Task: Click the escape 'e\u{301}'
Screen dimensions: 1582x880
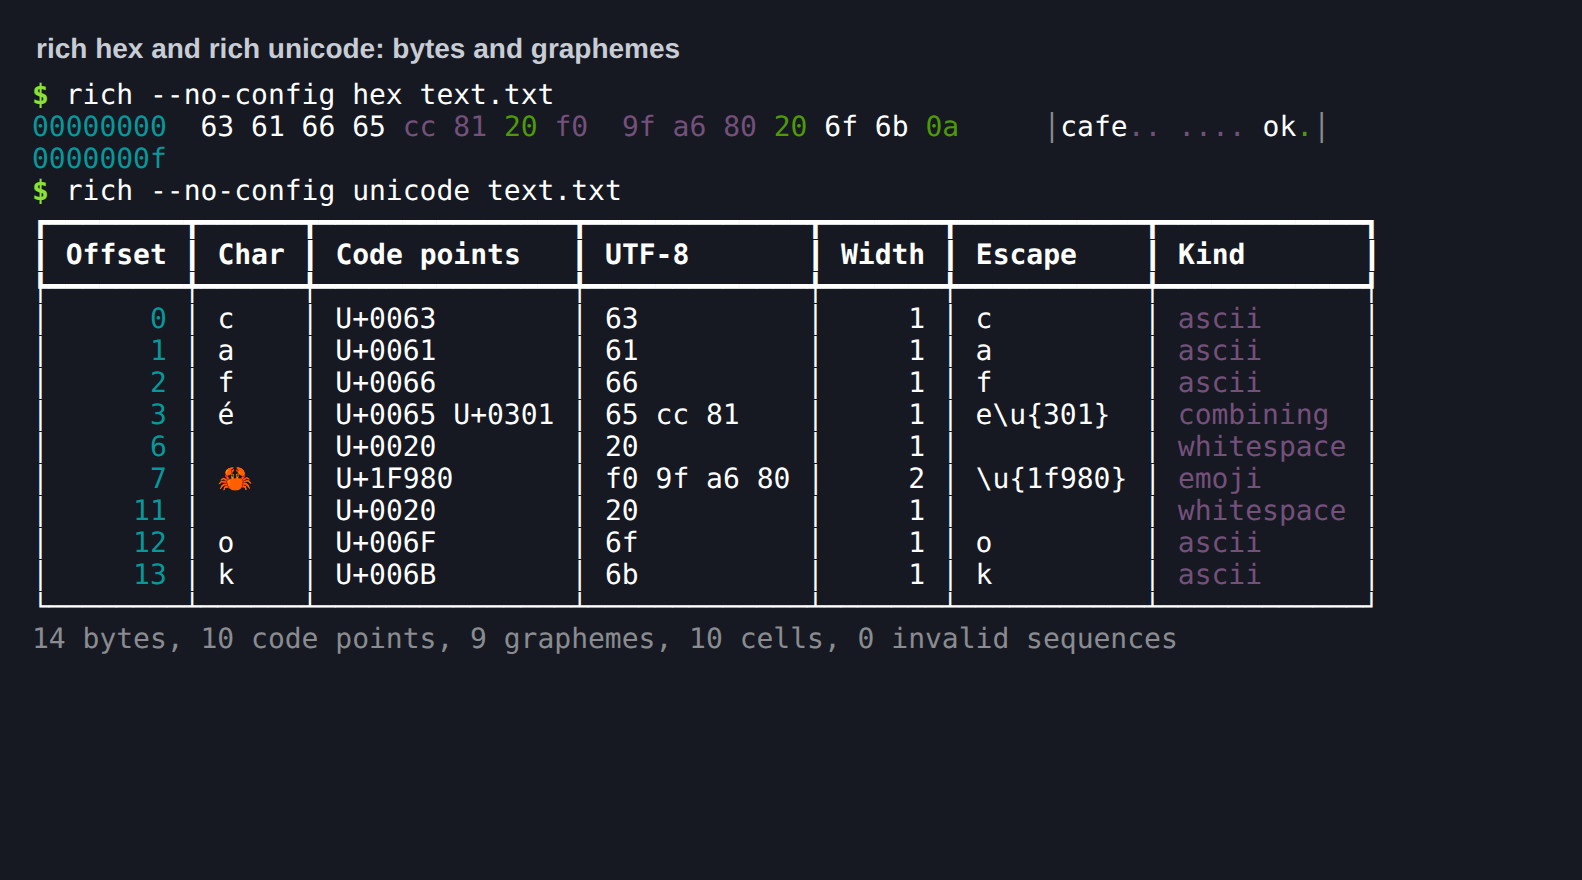Action: (x=1043, y=415)
